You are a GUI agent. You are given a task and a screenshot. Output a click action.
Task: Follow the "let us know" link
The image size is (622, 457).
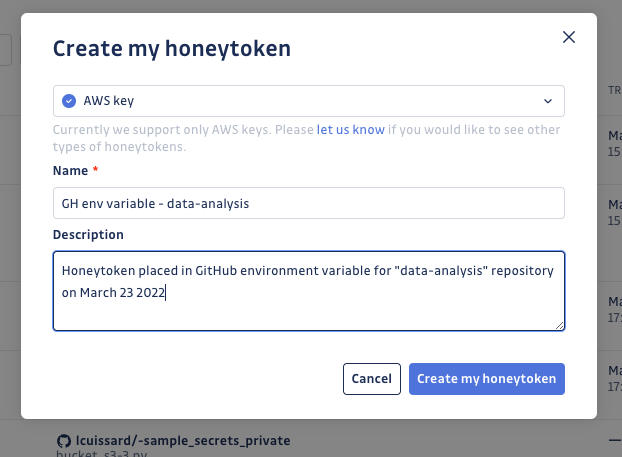pyautogui.click(x=350, y=130)
